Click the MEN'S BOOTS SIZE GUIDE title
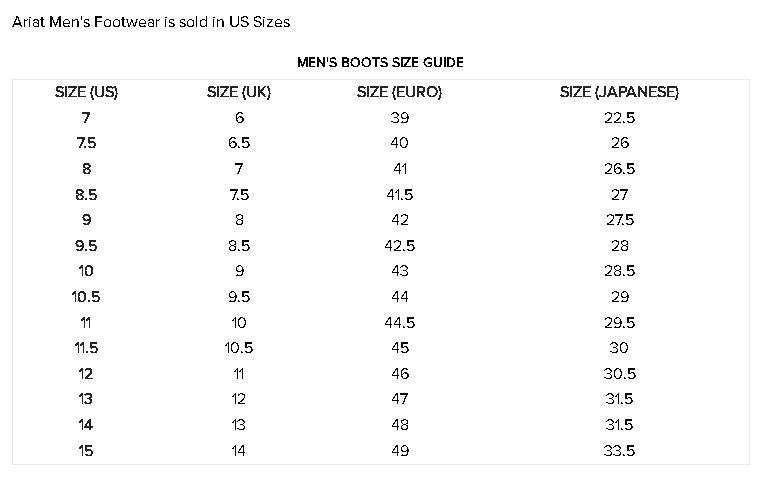Viewport: 761px width, 489px height. [x=380, y=62]
